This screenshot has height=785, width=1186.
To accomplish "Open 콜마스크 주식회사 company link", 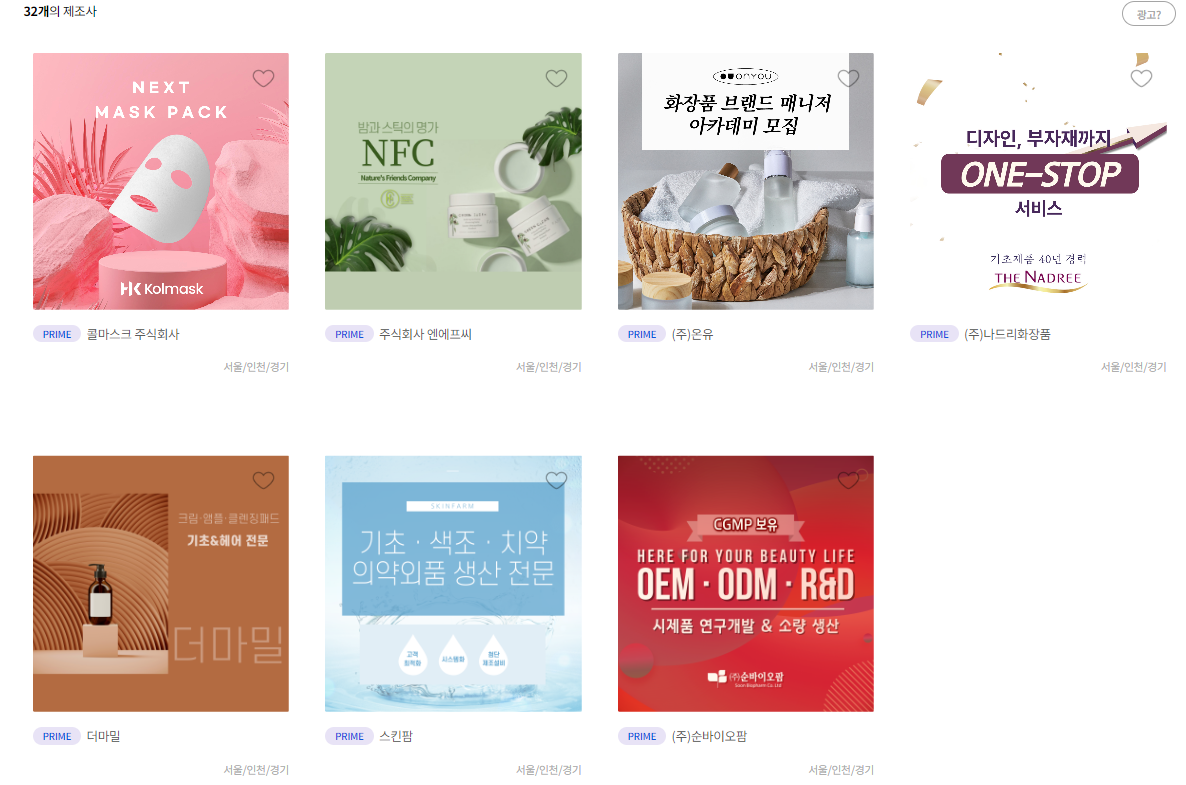I will click(133, 334).
